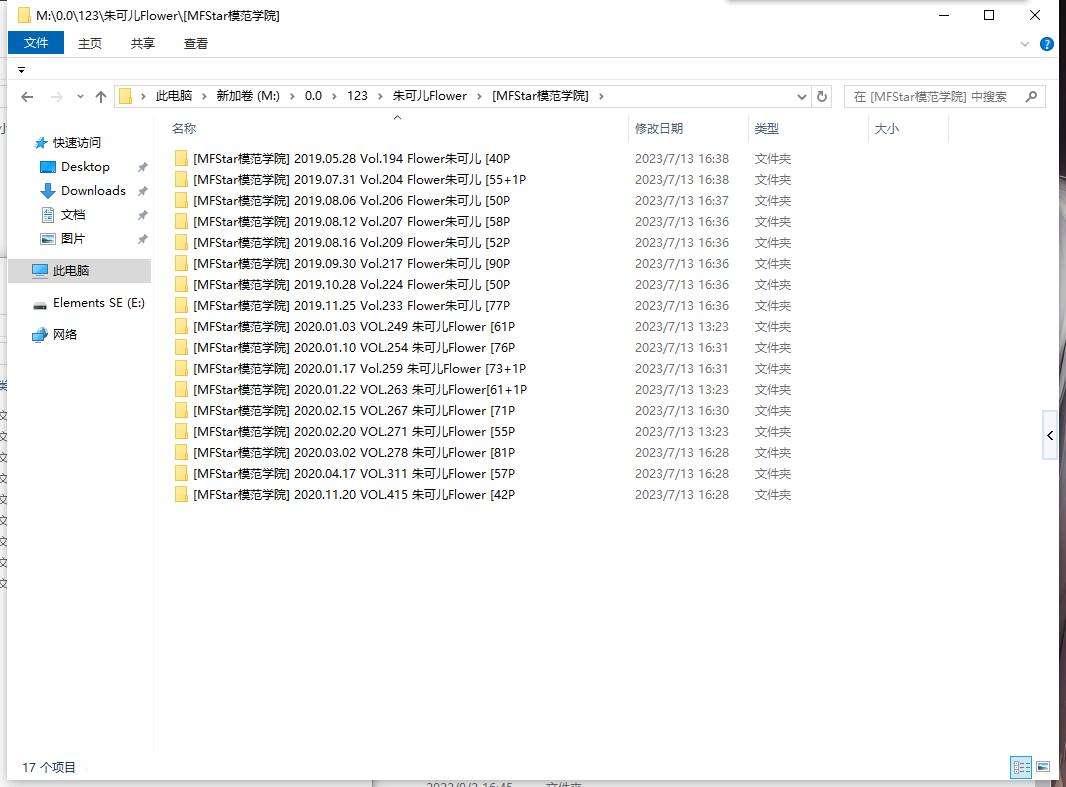Expand the chevron after 新加卷 (M:) breadcrumb
The width and height of the screenshot is (1066, 787).
[292, 97]
